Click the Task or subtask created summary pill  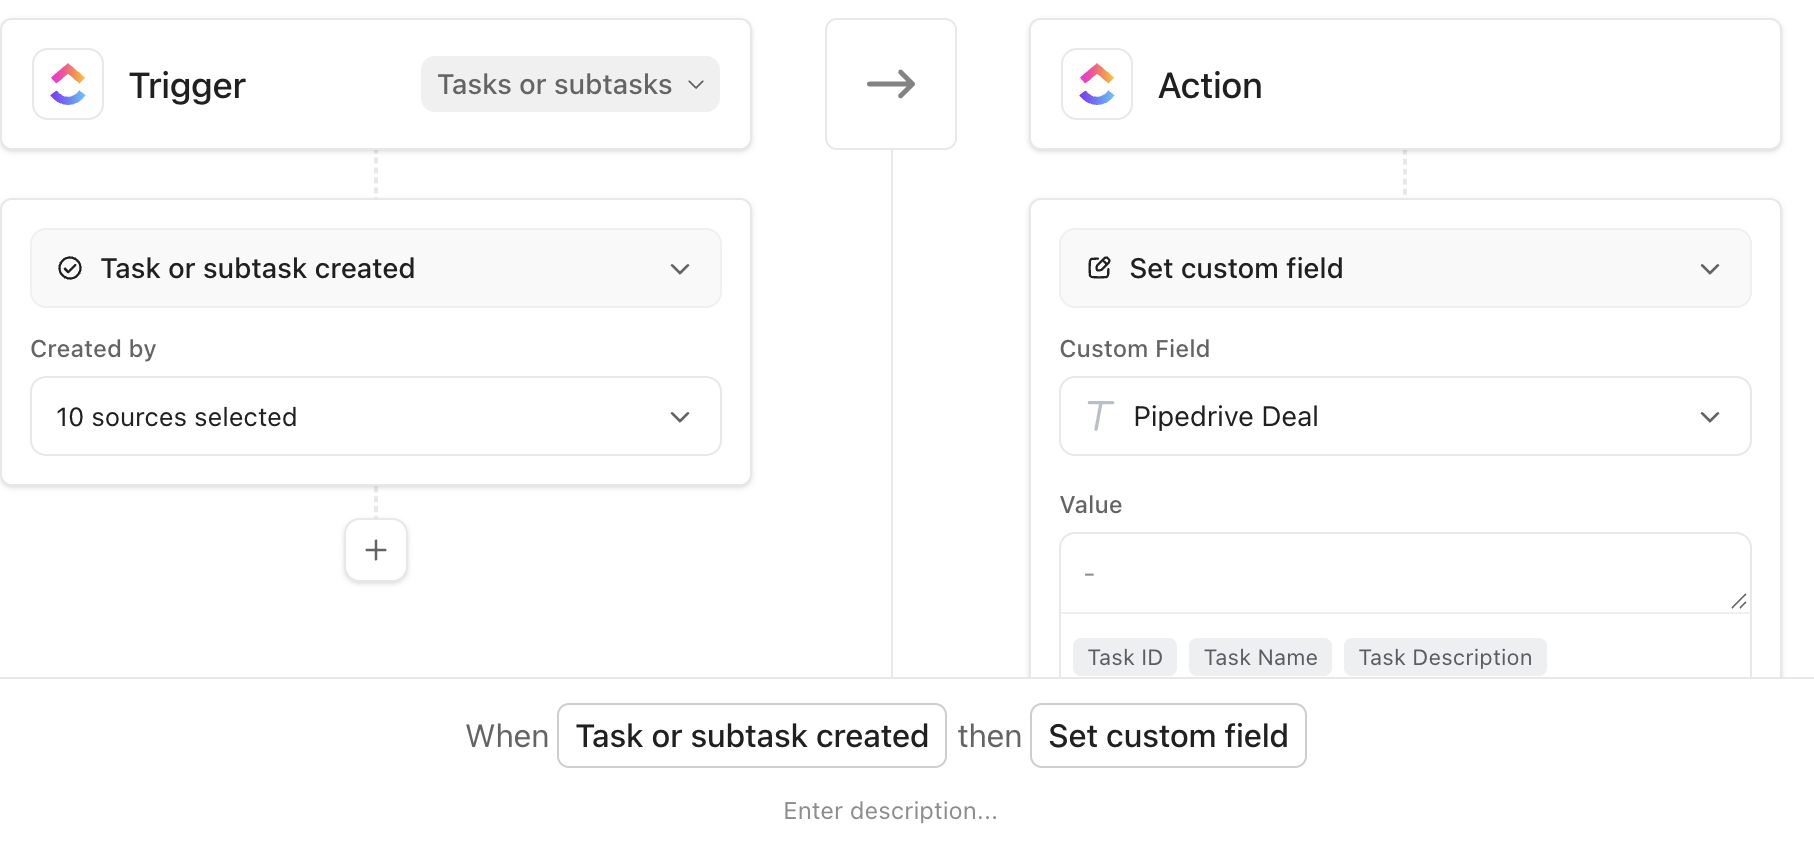click(x=752, y=736)
